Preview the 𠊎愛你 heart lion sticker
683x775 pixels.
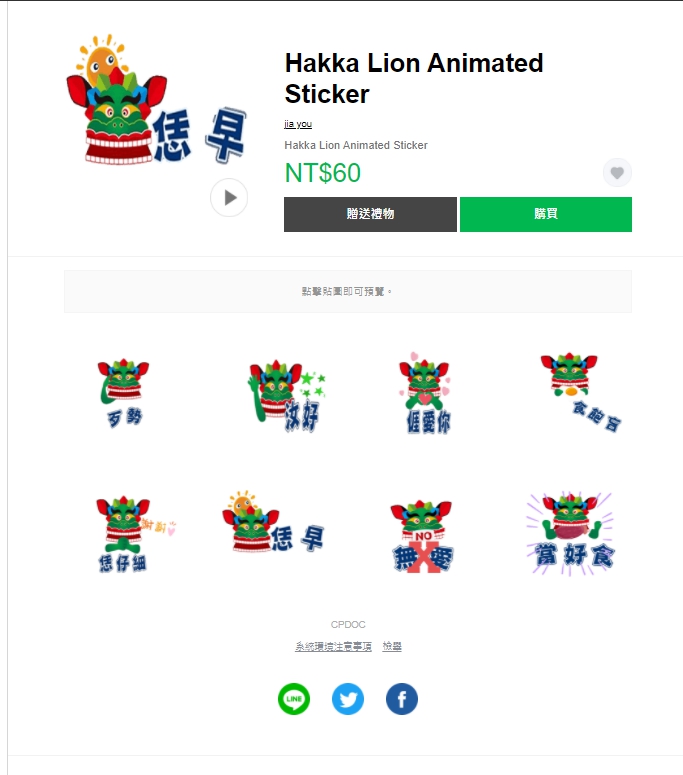pyautogui.click(x=426, y=393)
